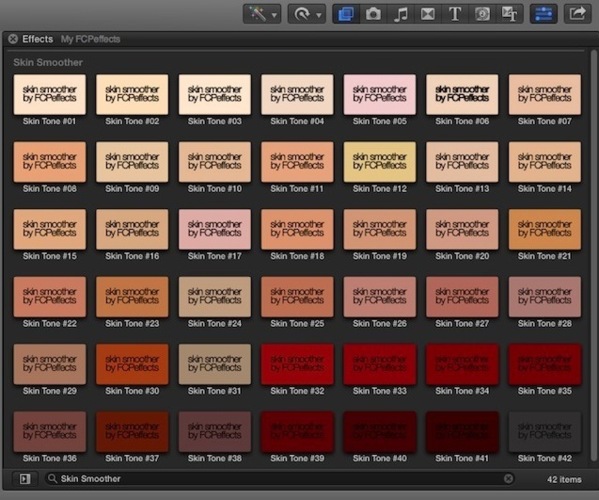Click the Skin Smoother category heading
This screenshot has width=599, height=500.
pos(48,62)
